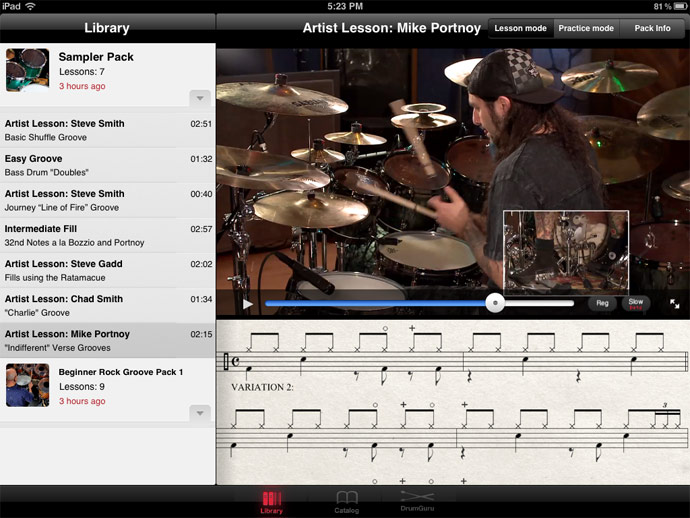Select Steve Gadd Ratamacue fills lesson
The height and width of the screenshot is (518, 690).
(x=108, y=270)
